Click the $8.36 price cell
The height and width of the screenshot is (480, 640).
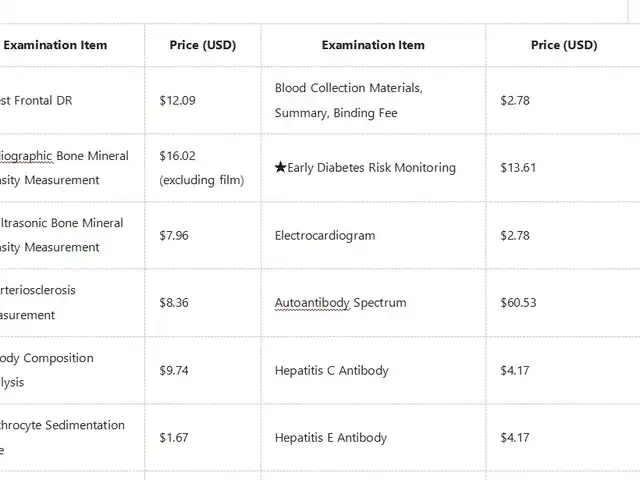174,303
